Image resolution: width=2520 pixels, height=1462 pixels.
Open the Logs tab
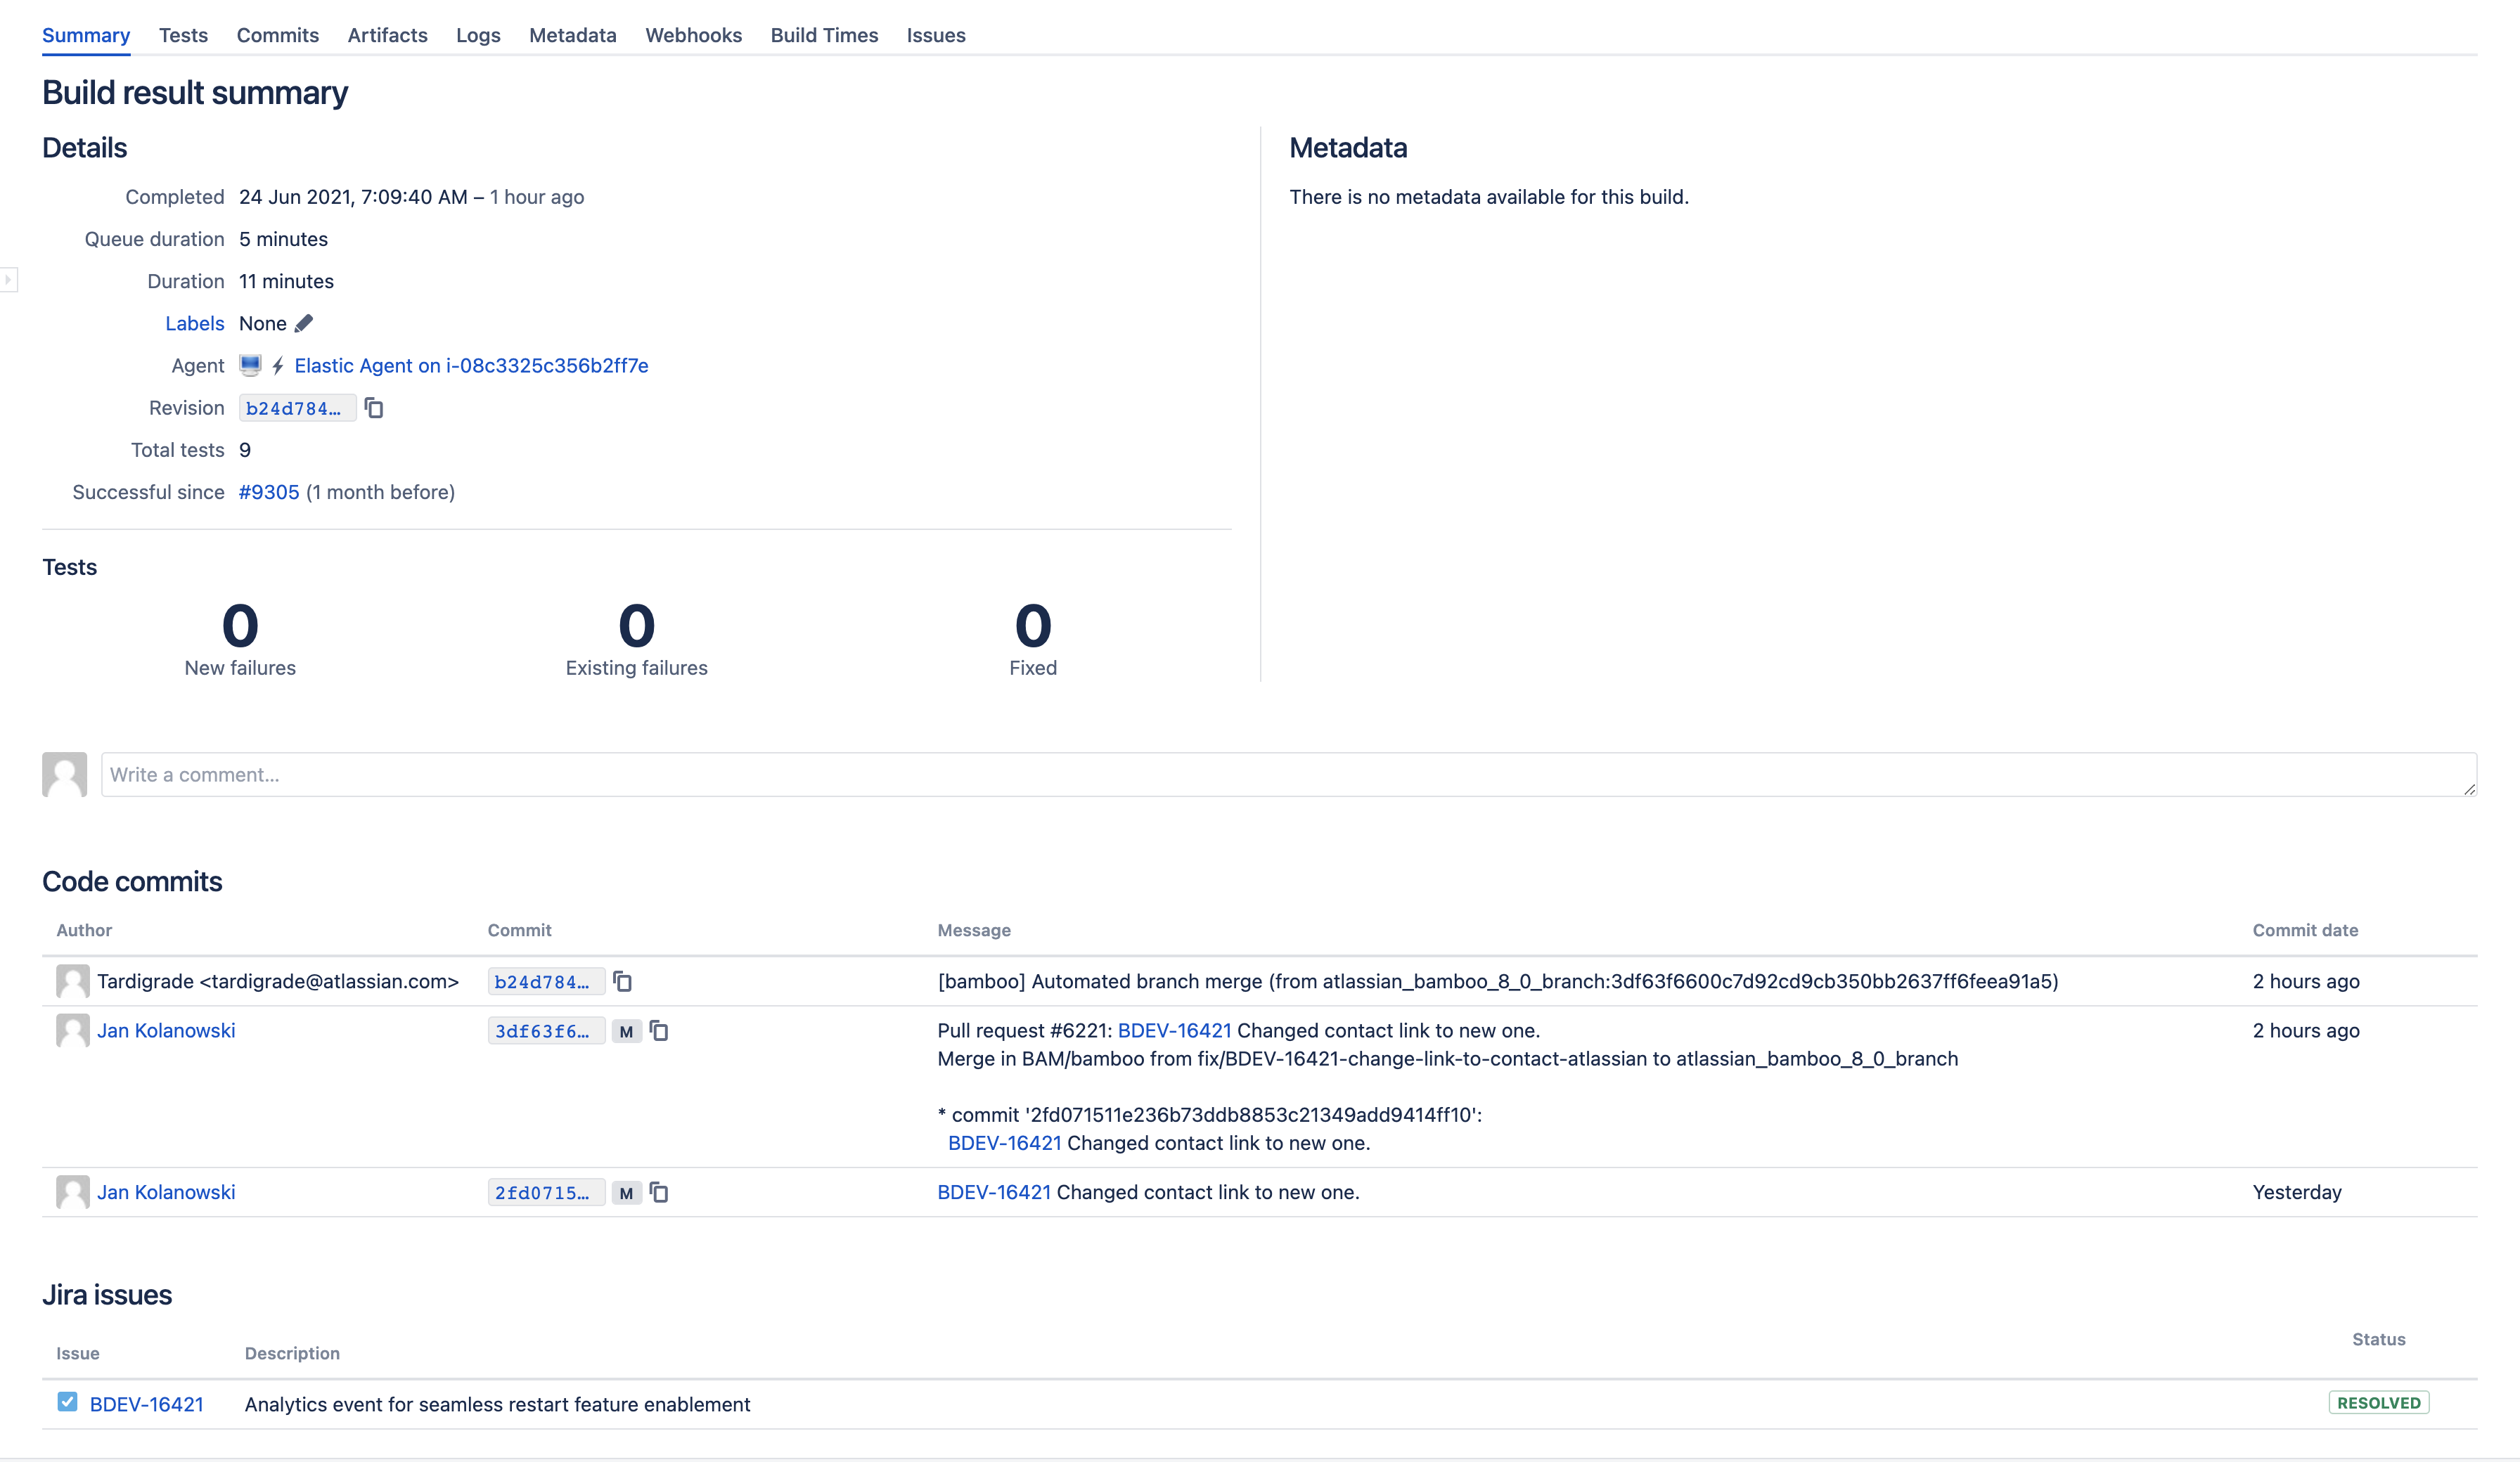[478, 35]
